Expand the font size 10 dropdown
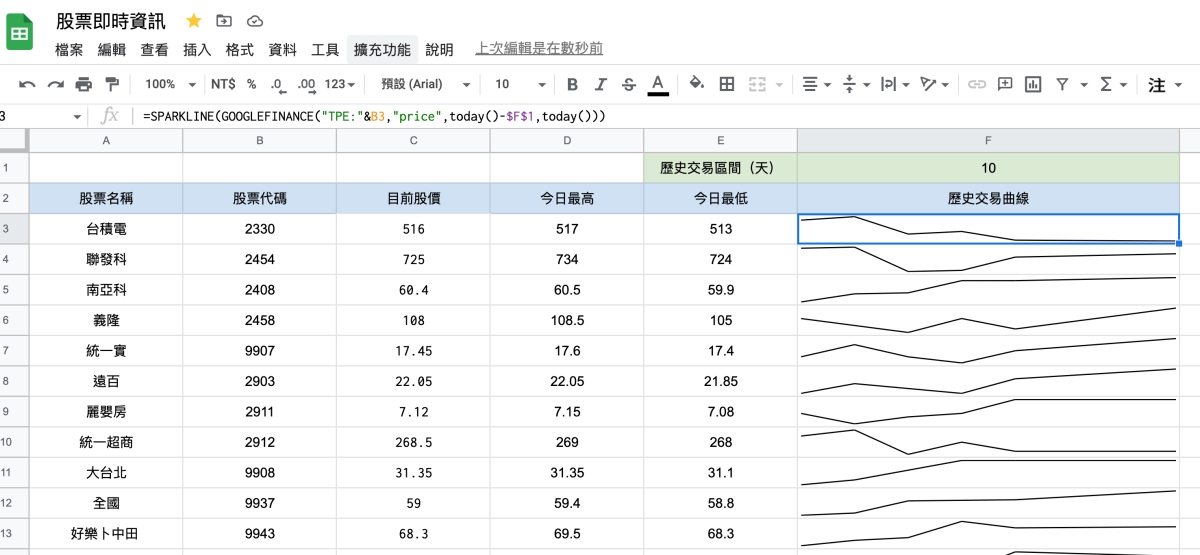 [x=520, y=84]
